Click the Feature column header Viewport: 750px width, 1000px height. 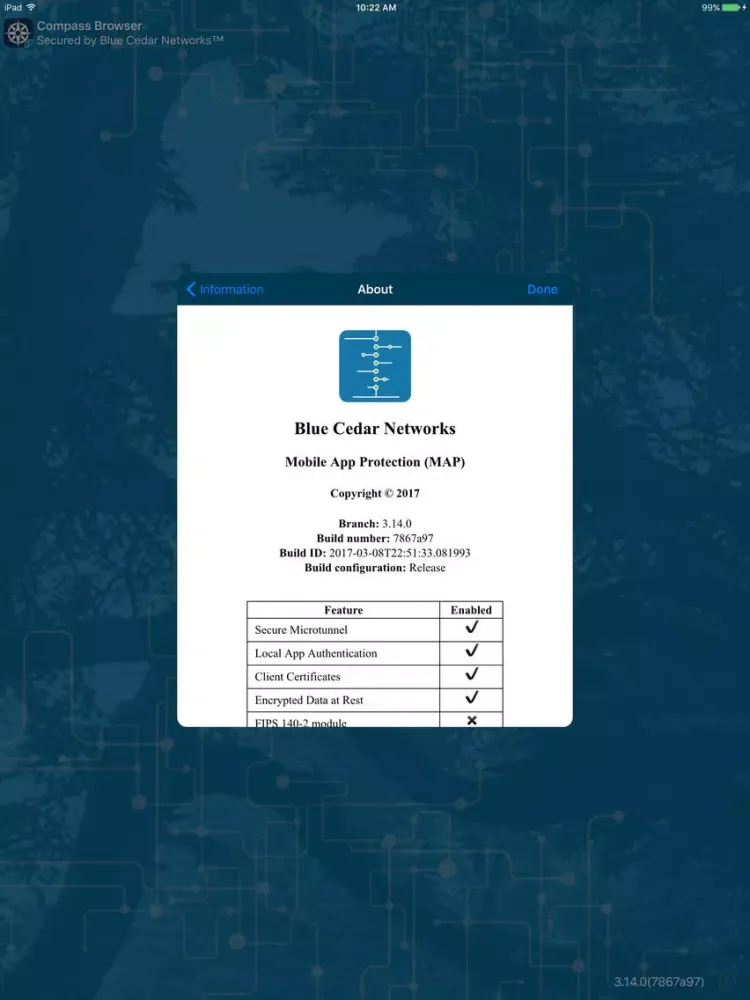[x=343, y=610]
